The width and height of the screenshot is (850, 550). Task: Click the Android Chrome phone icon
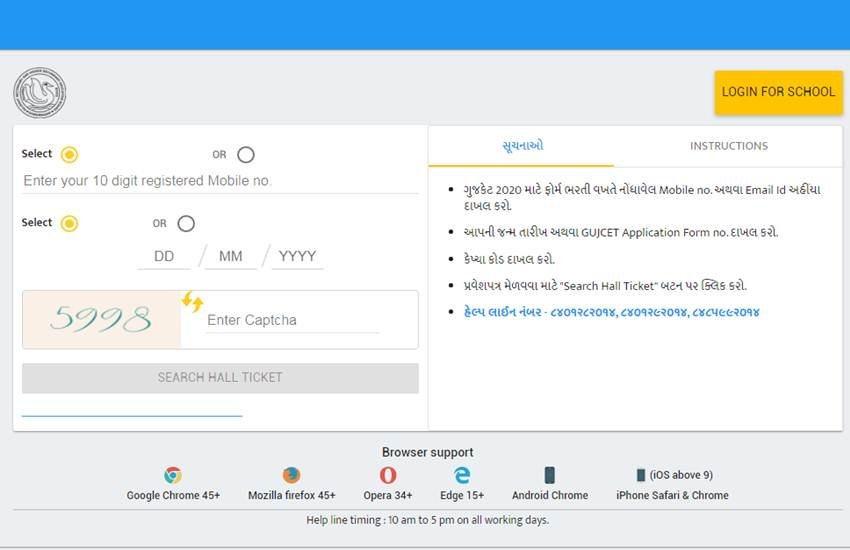coord(549,475)
